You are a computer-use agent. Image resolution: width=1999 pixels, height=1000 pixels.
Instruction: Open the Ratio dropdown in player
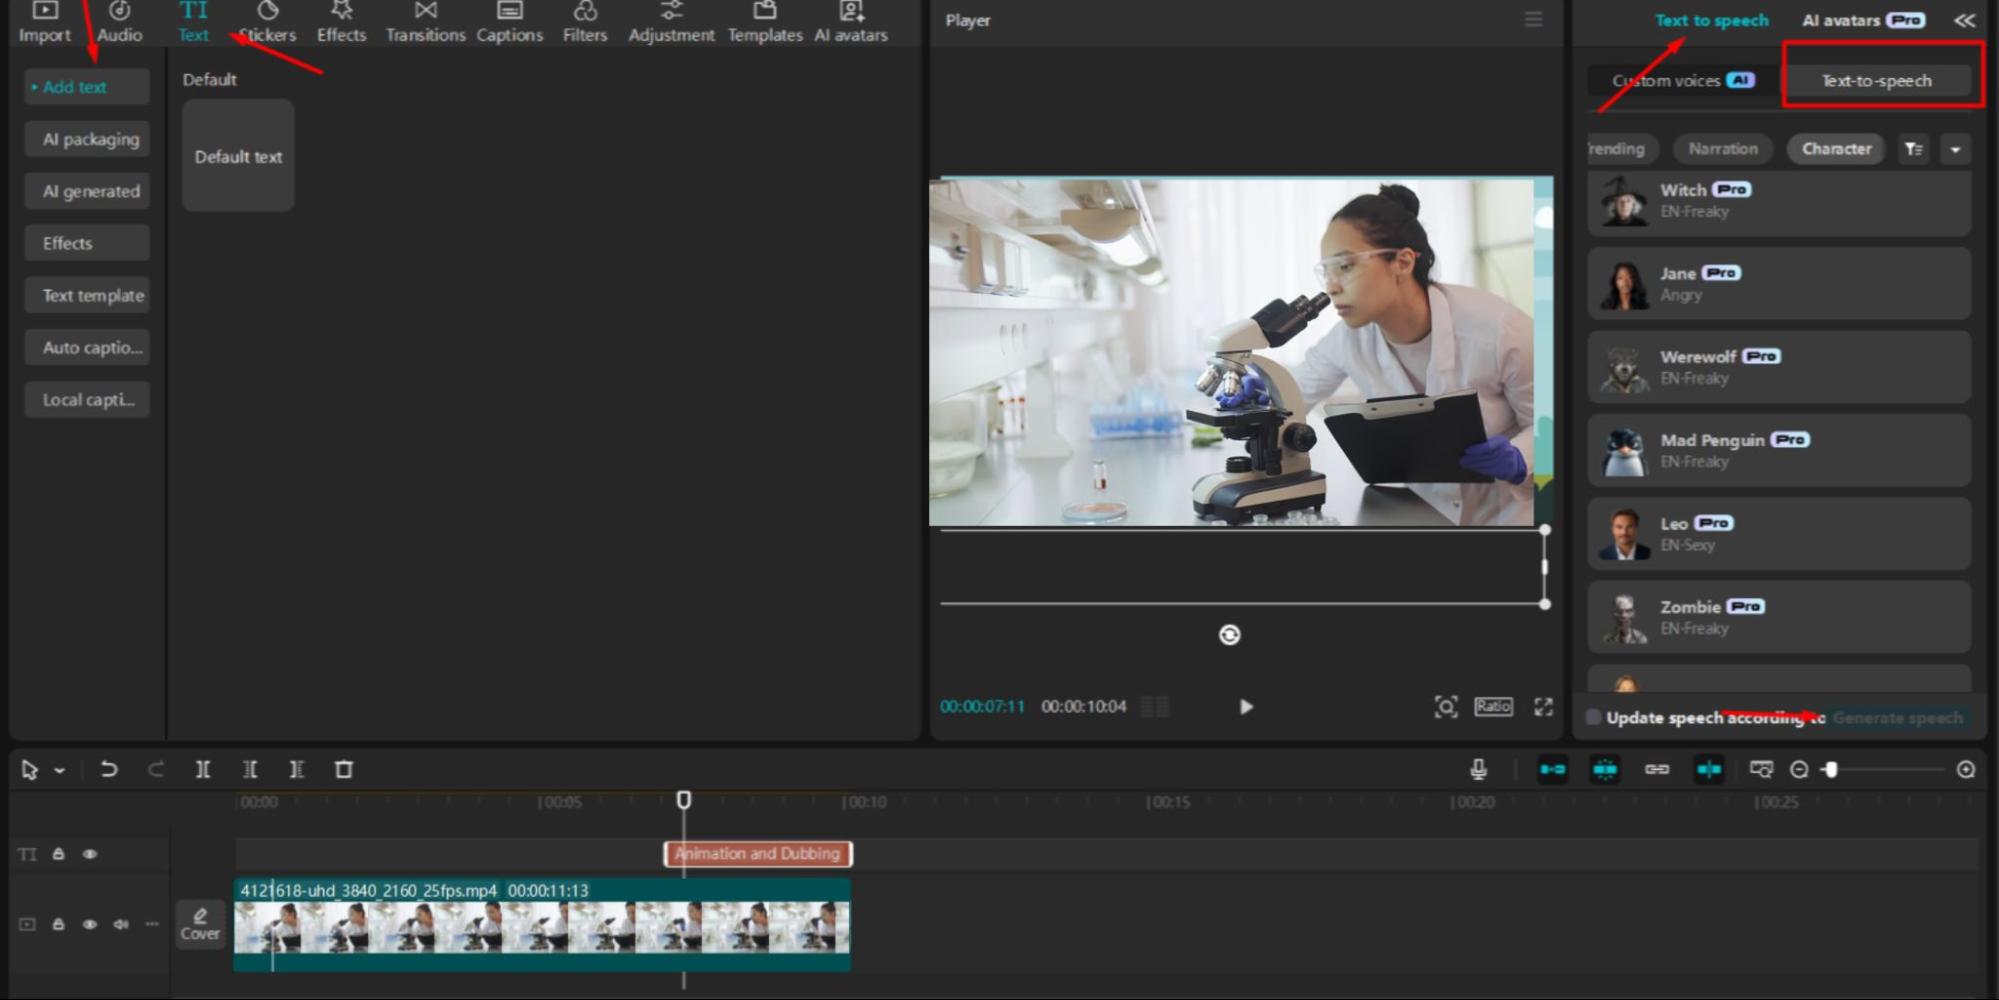[1493, 706]
